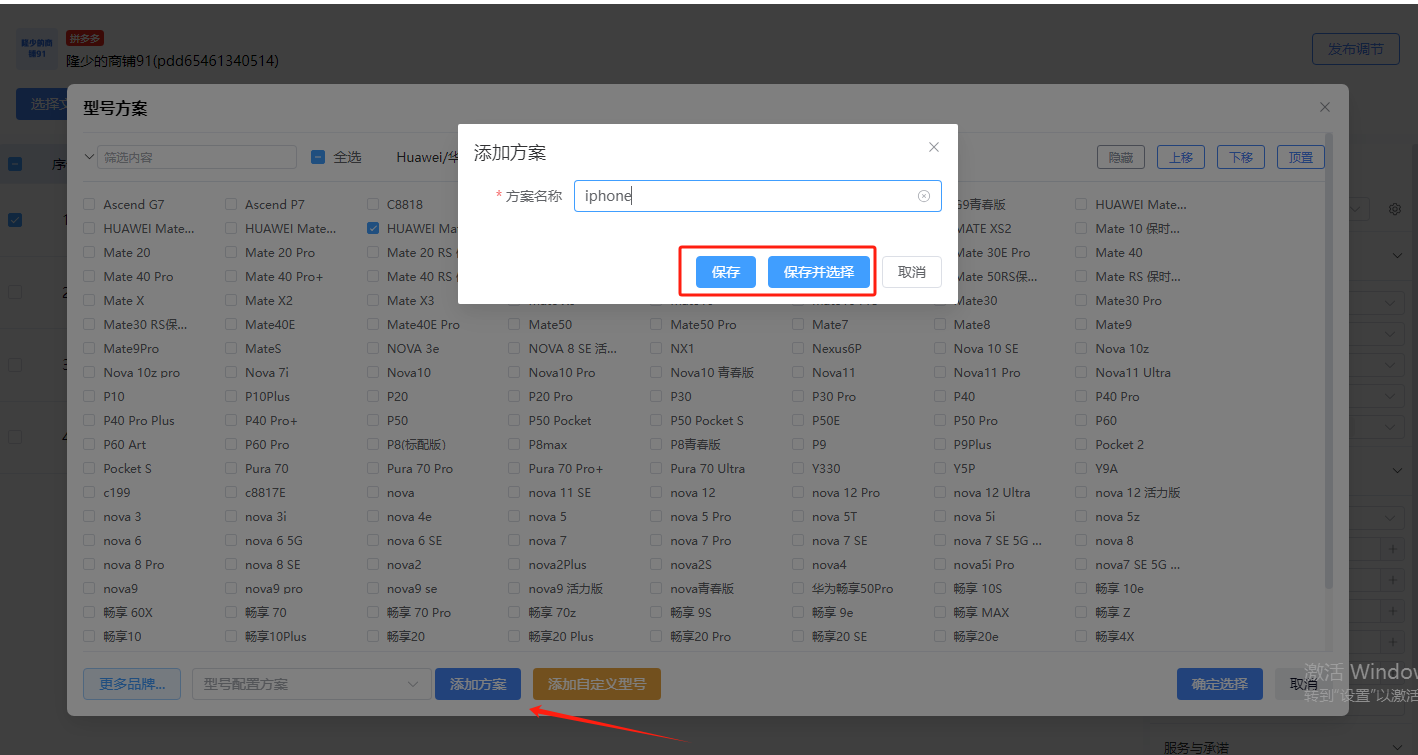Check the Y9A checkbox
Viewport: 1418px width, 755px height.
(x=1082, y=469)
